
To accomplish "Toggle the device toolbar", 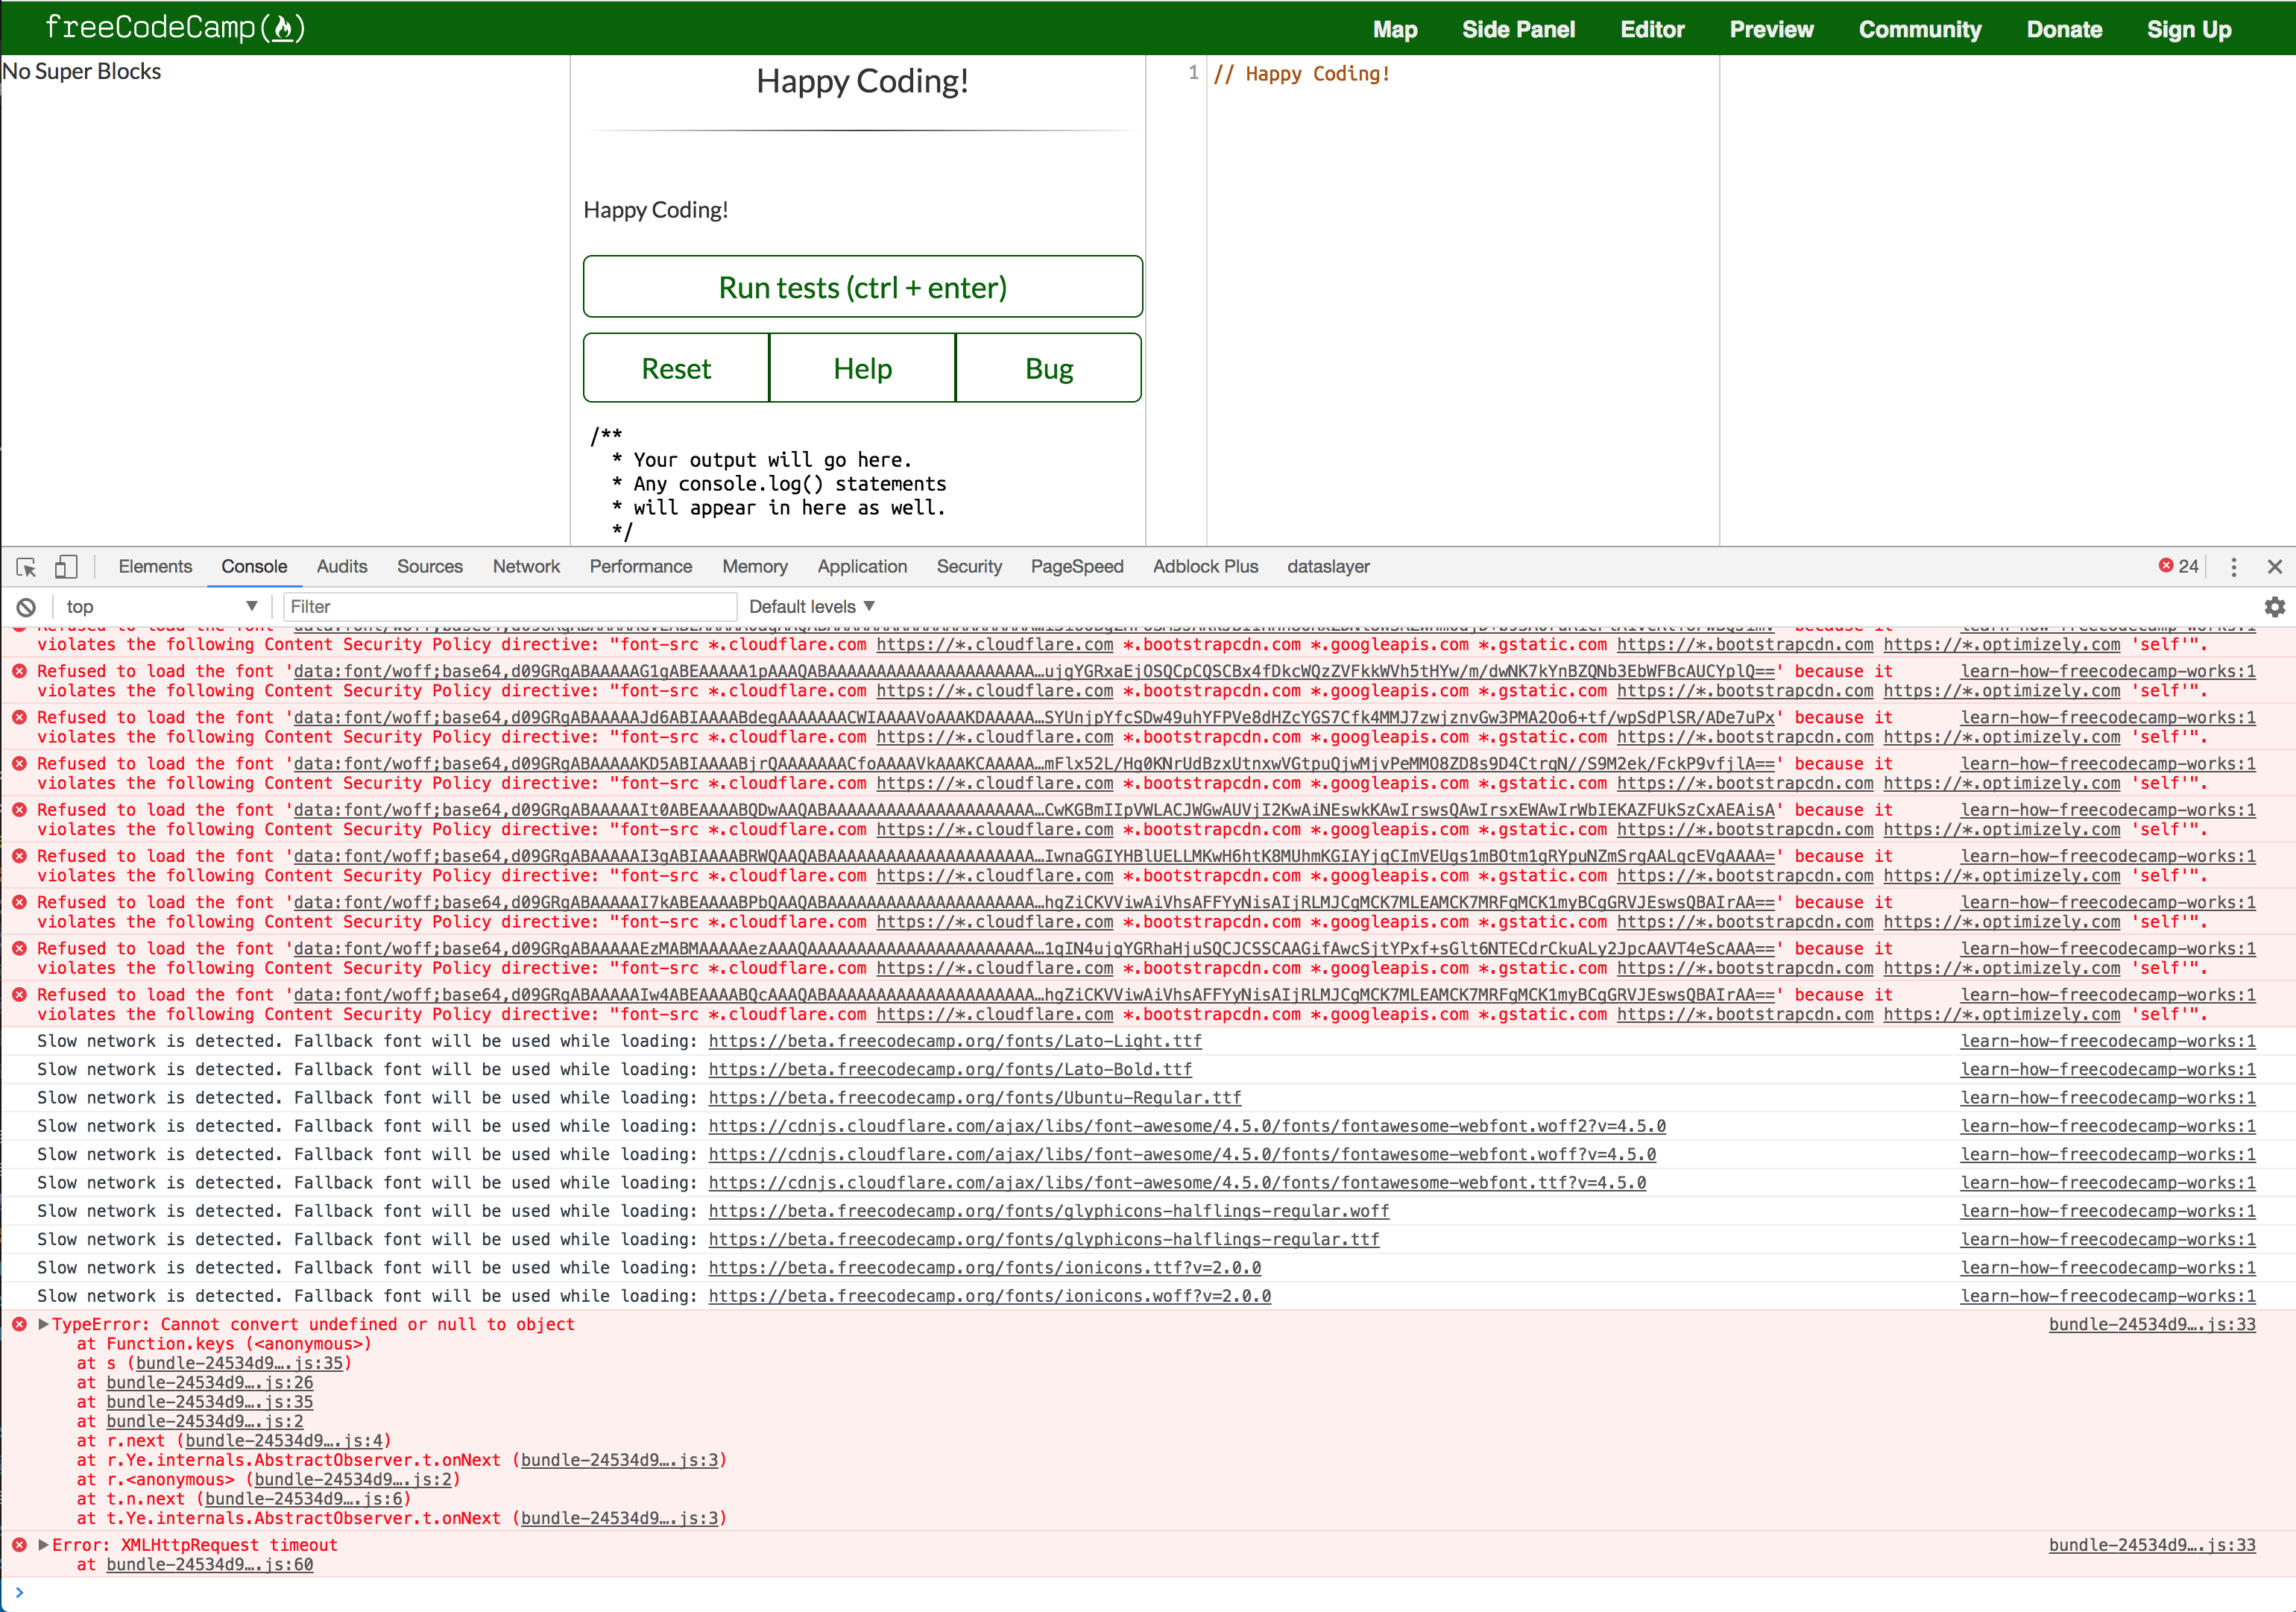I will point(66,566).
